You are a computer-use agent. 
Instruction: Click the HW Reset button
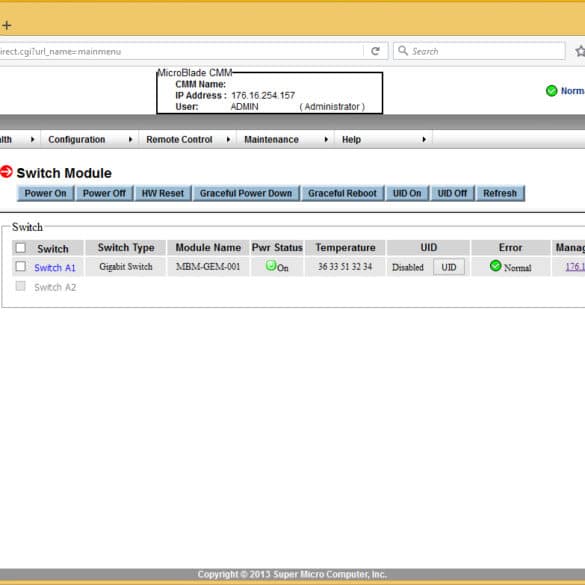coord(163,193)
